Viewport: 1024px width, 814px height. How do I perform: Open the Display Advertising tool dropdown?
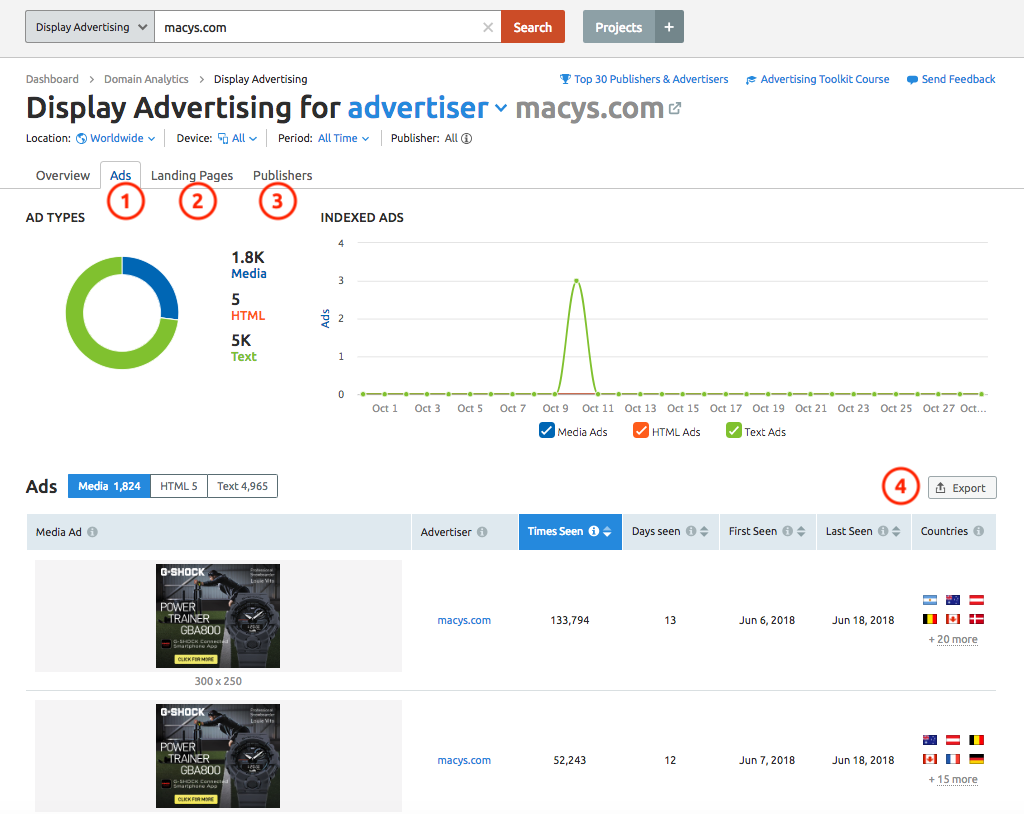coord(89,27)
